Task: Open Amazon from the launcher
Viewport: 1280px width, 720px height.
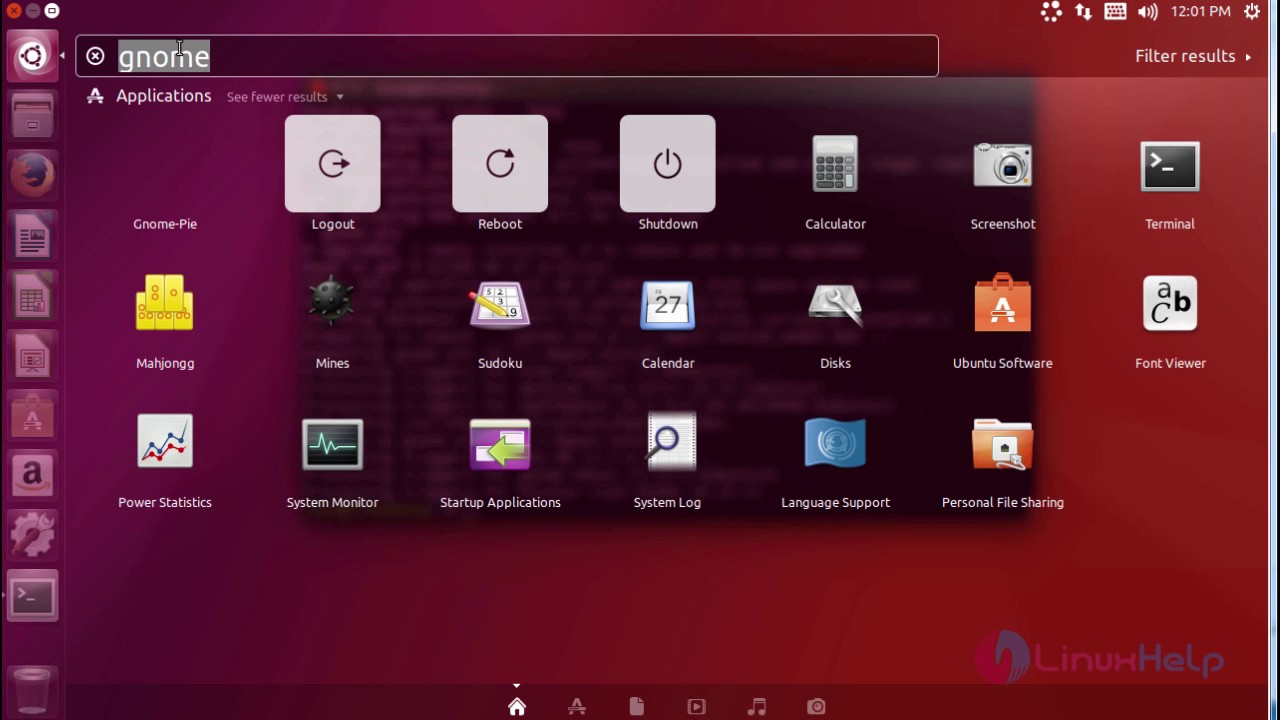Action: (x=32, y=476)
